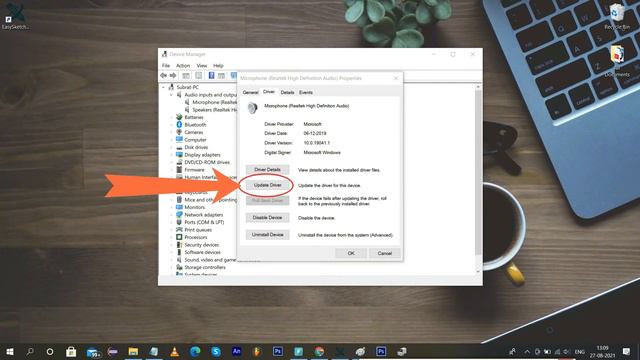640x360 pixels.
Task: Expand the Disk drives category
Action: pos(171,147)
